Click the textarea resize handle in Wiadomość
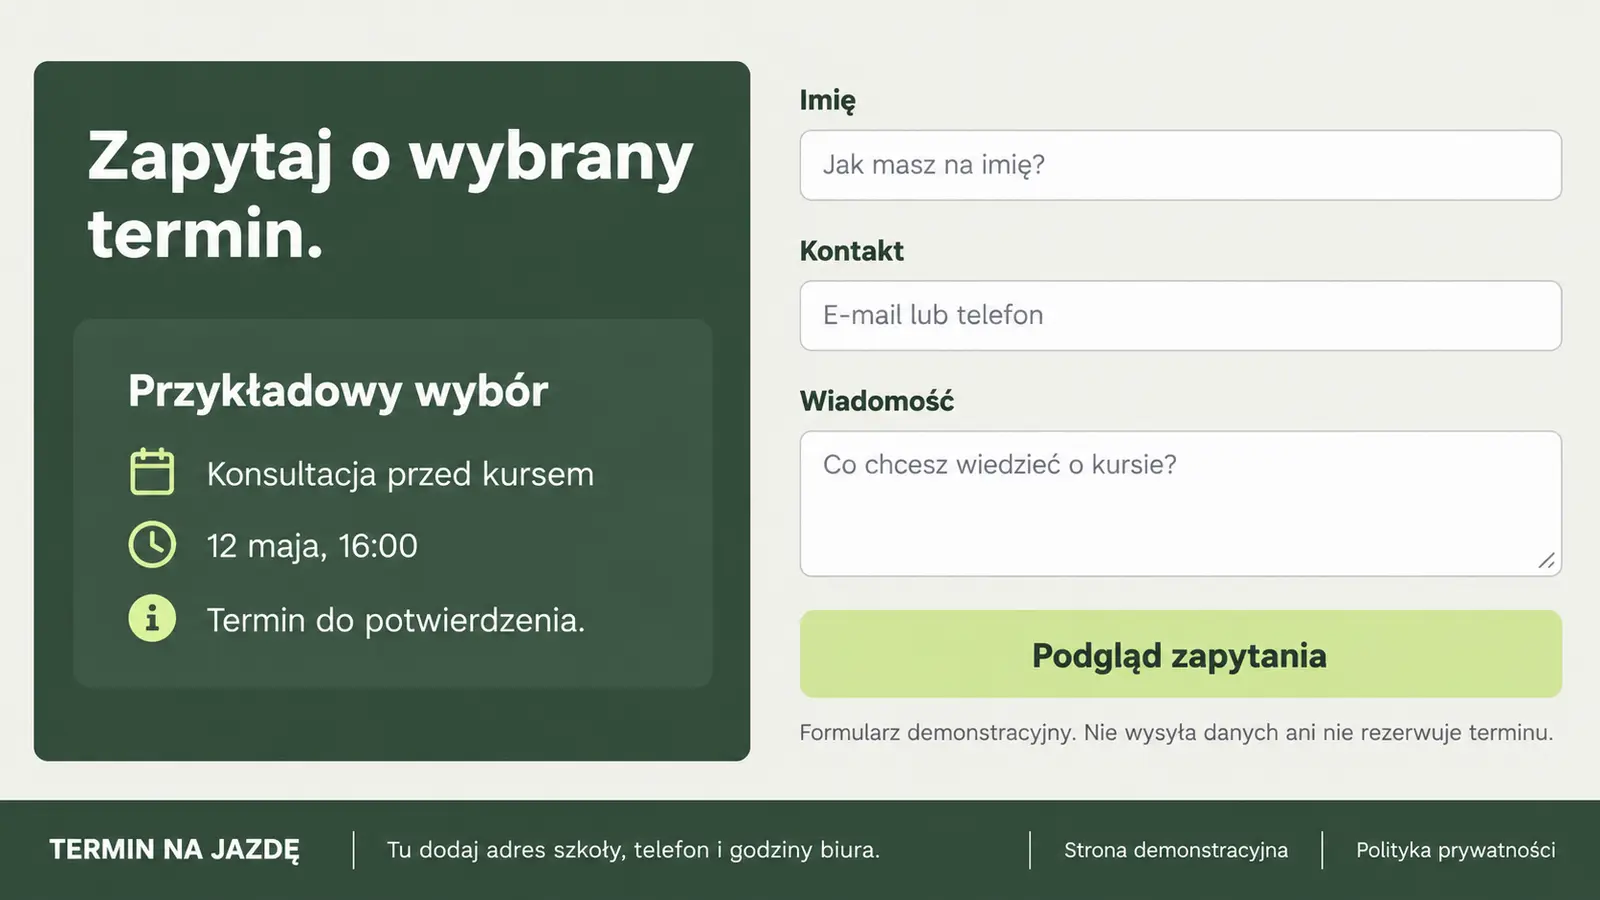Screen dimensions: 1600x900 tap(1546, 561)
